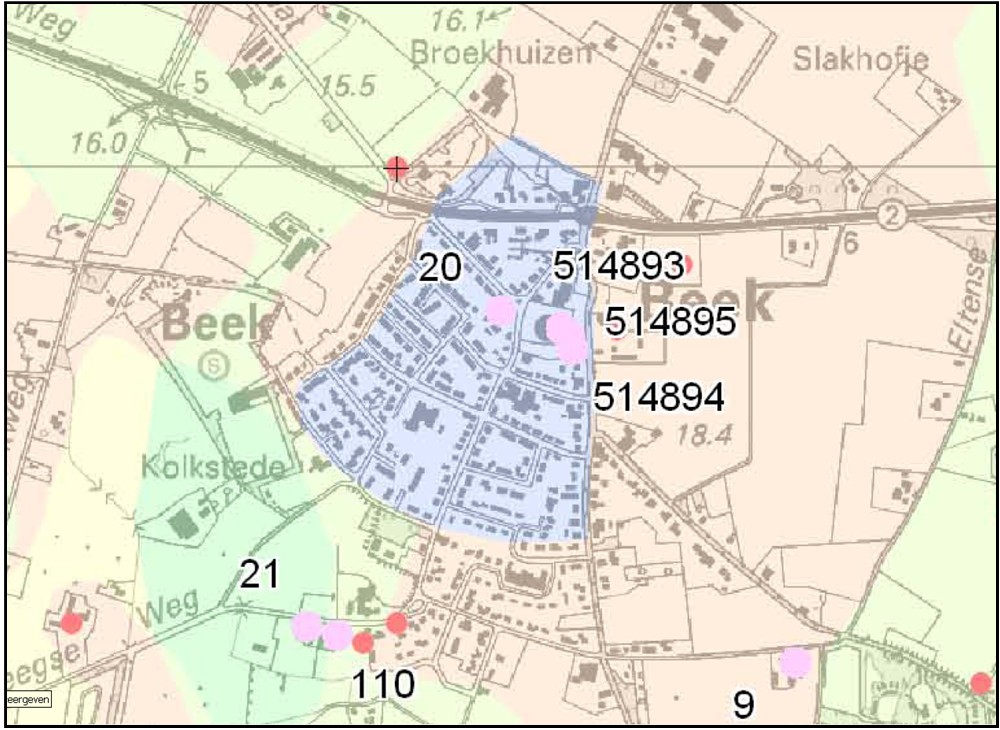
Task: Select the 514895 map label
Action: tap(670, 322)
